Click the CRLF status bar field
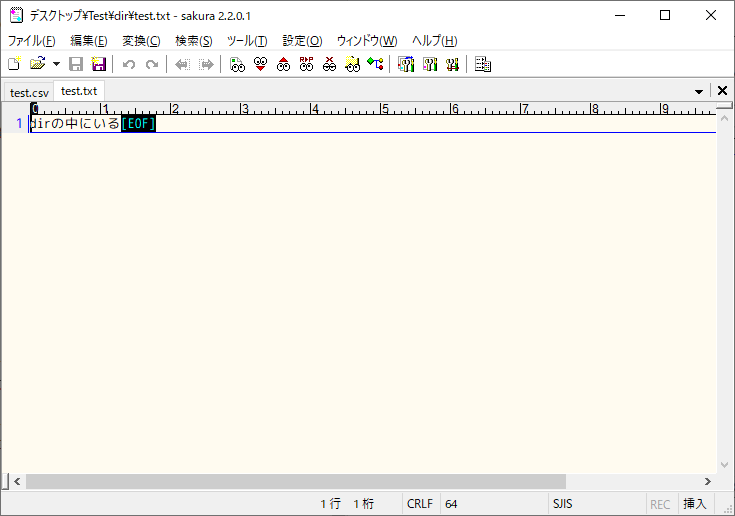Viewport: 735px width, 516px height. tap(420, 504)
